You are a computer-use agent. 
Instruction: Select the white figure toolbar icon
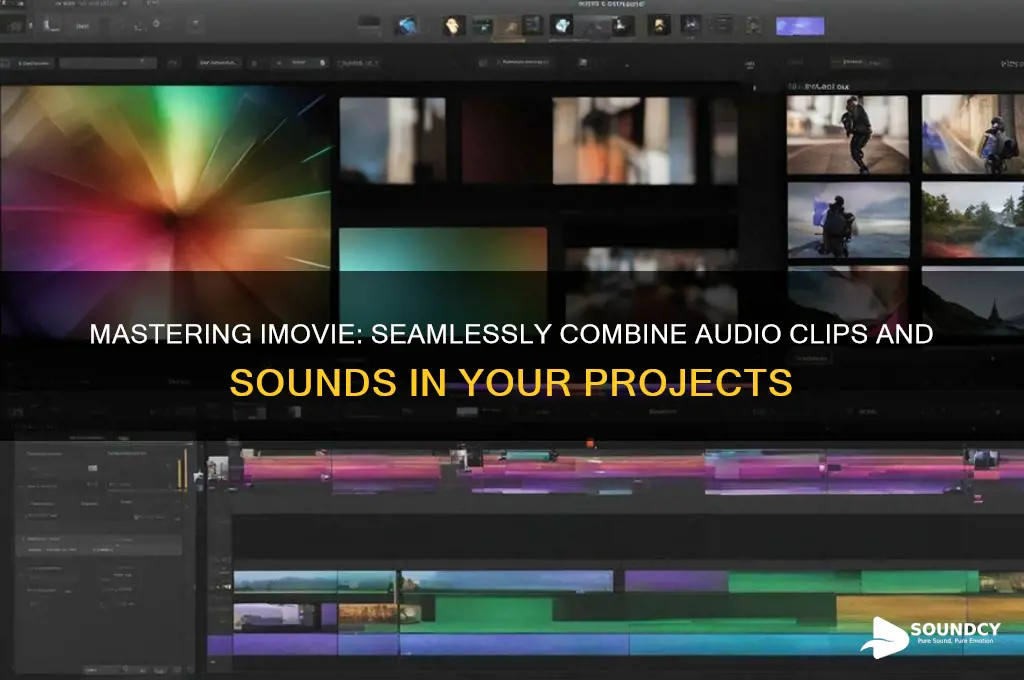(x=621, y=25)
